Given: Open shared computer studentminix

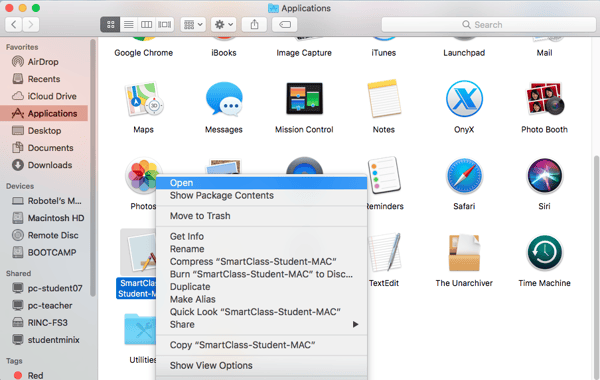Looking at the screenshot, I should coord(44,339).
